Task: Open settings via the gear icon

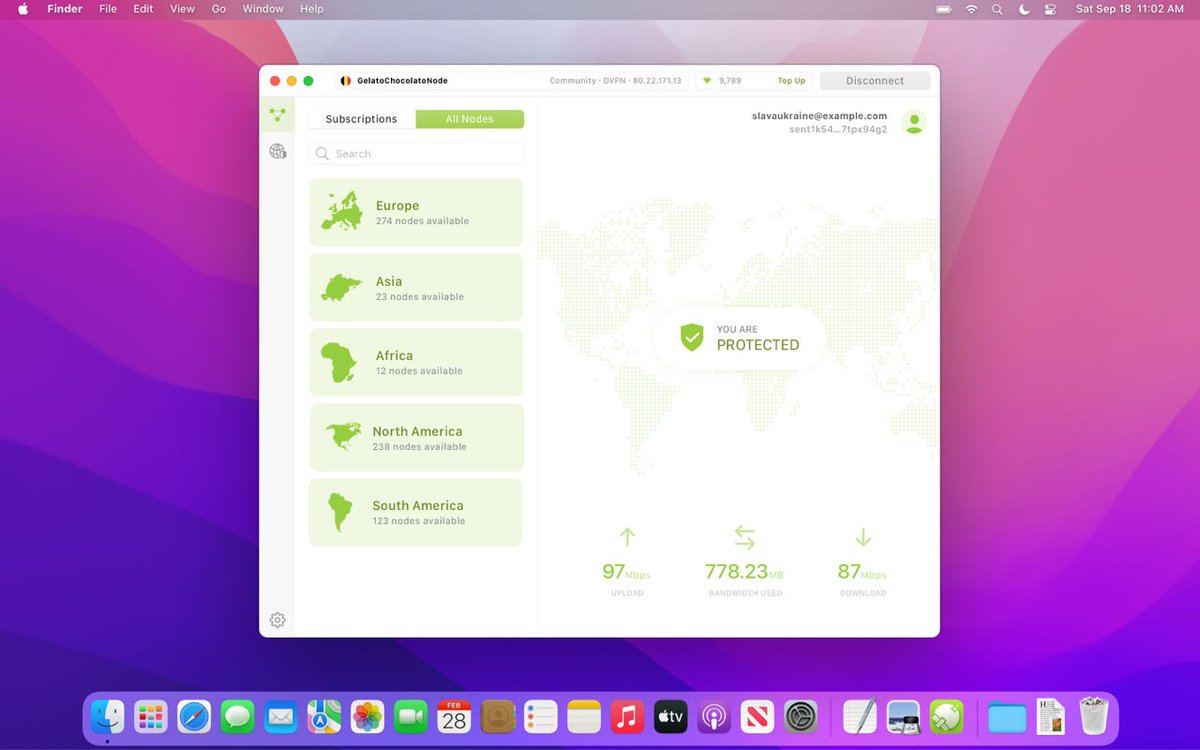Action: [x=277, y=619]
